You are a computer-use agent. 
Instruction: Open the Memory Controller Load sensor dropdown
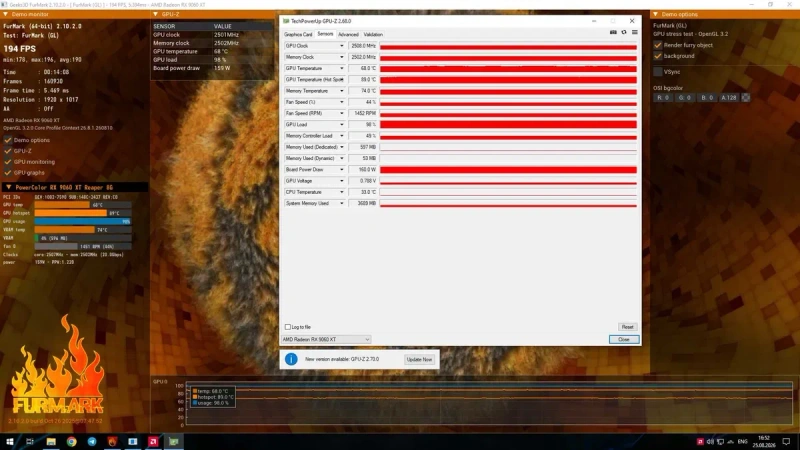(341, 136)
